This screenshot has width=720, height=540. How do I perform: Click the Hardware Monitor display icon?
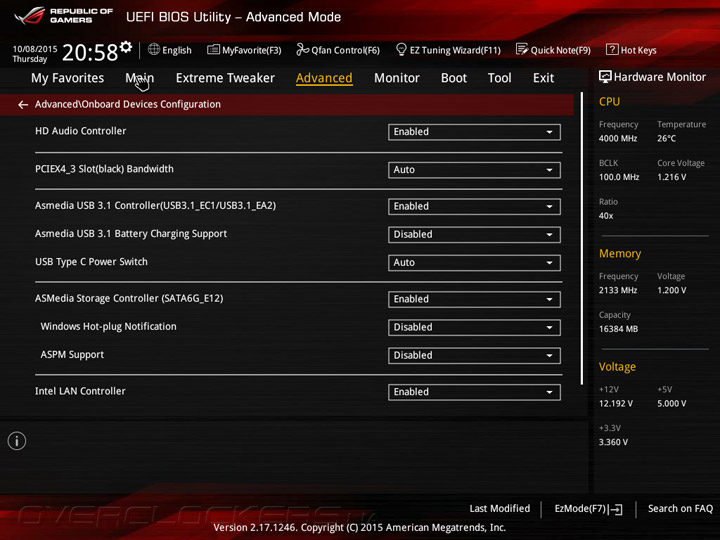click(x=605, y=77)
